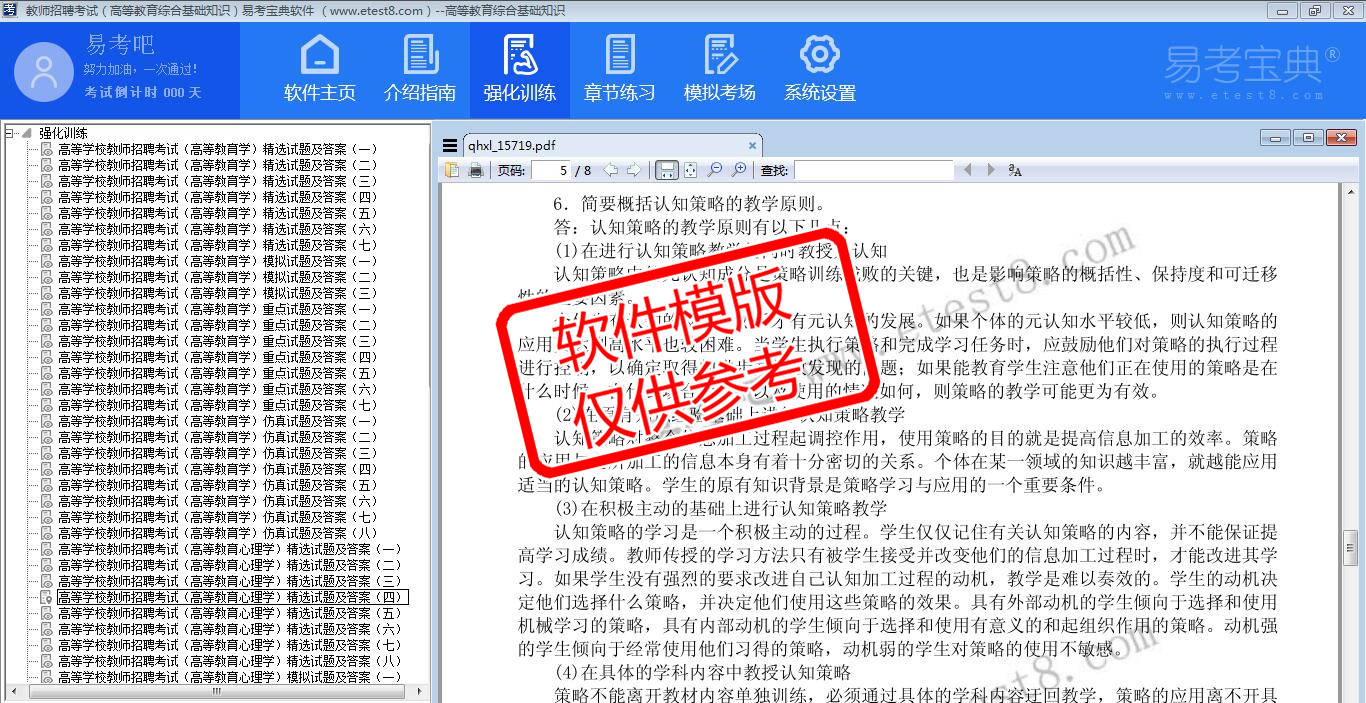This screenshot has height=703, width=1366.
Task: Toggle the match case search option
Action: pos(1015,170)
